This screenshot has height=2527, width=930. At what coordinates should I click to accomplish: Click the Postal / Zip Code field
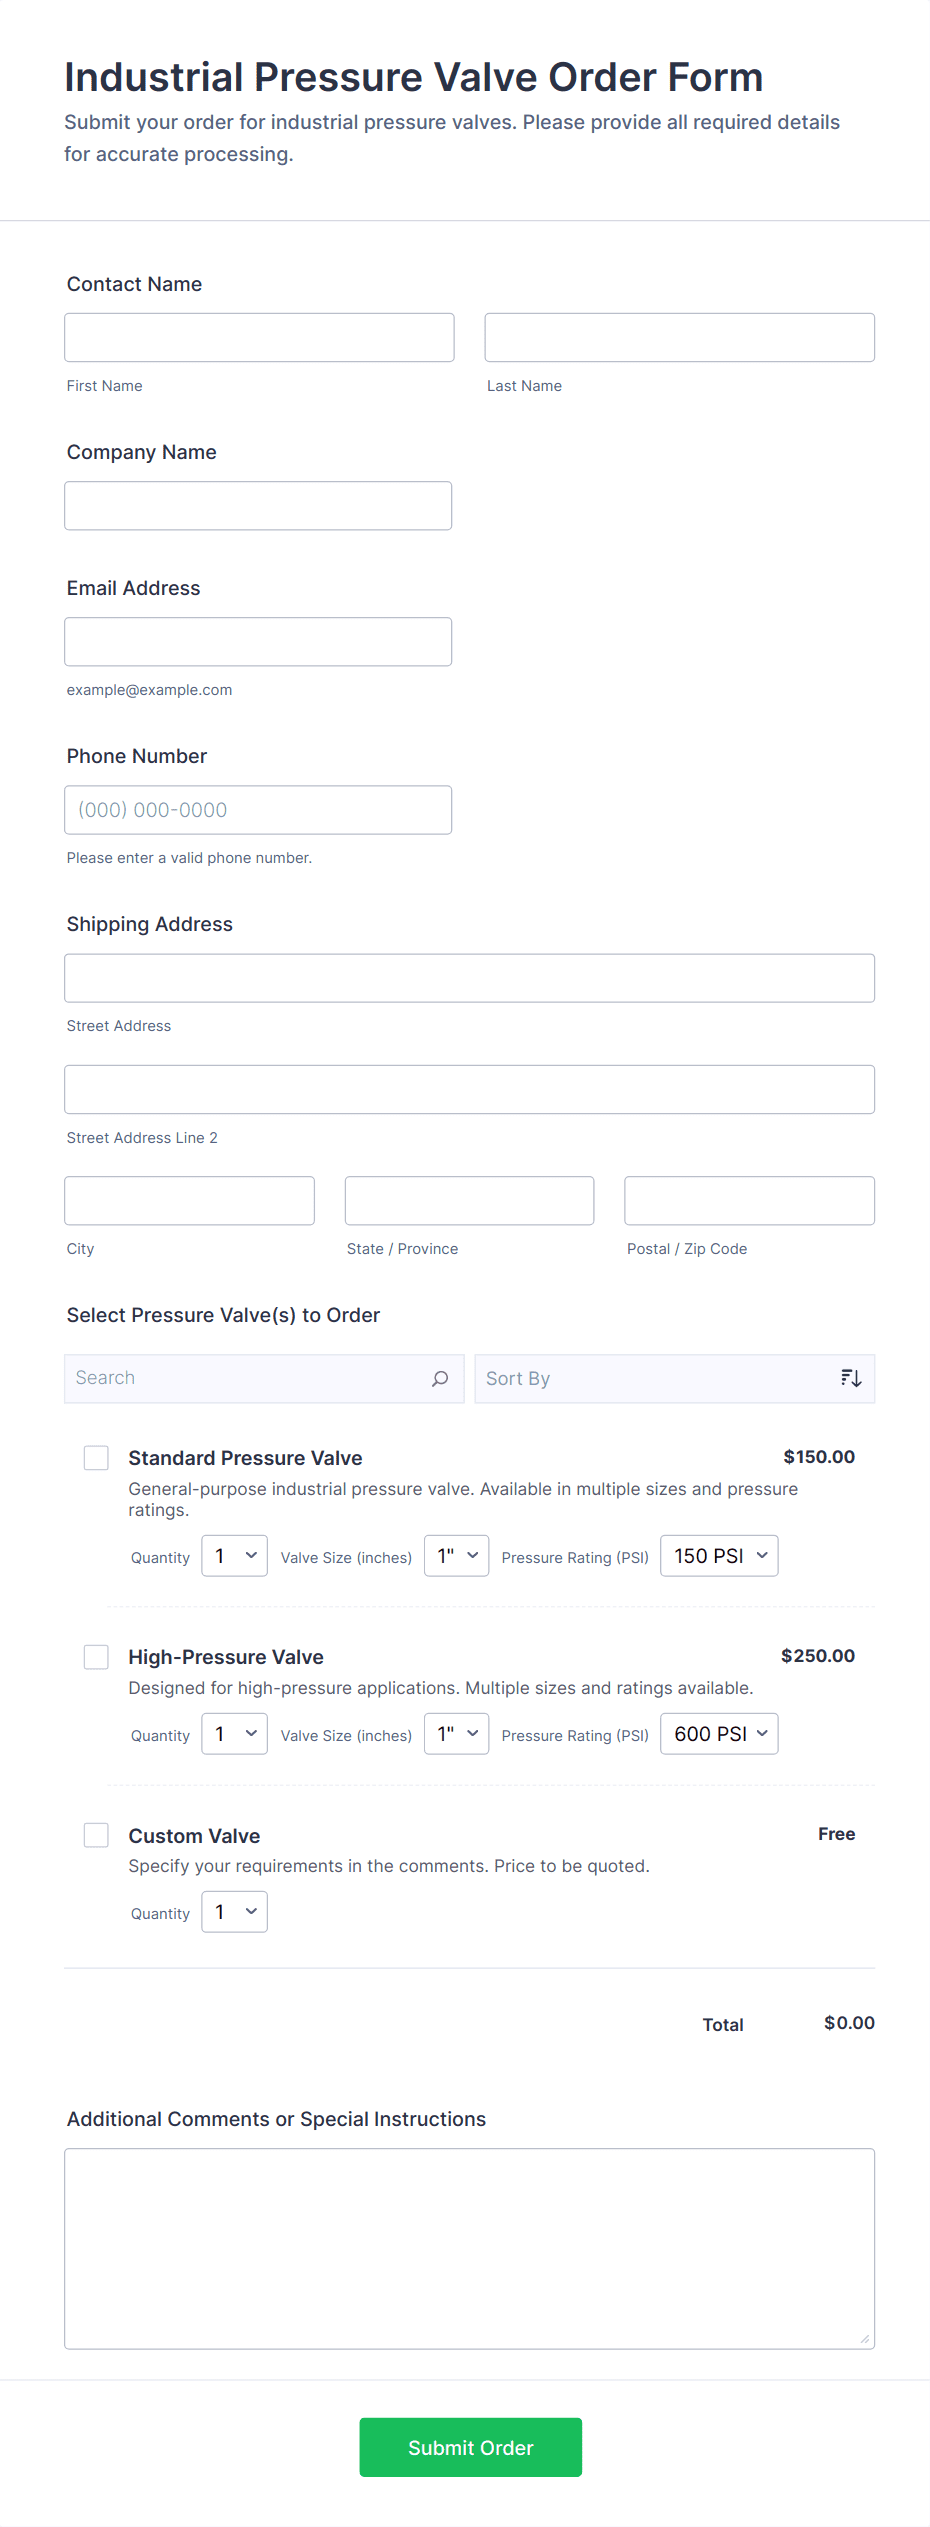pos(750,1201)
